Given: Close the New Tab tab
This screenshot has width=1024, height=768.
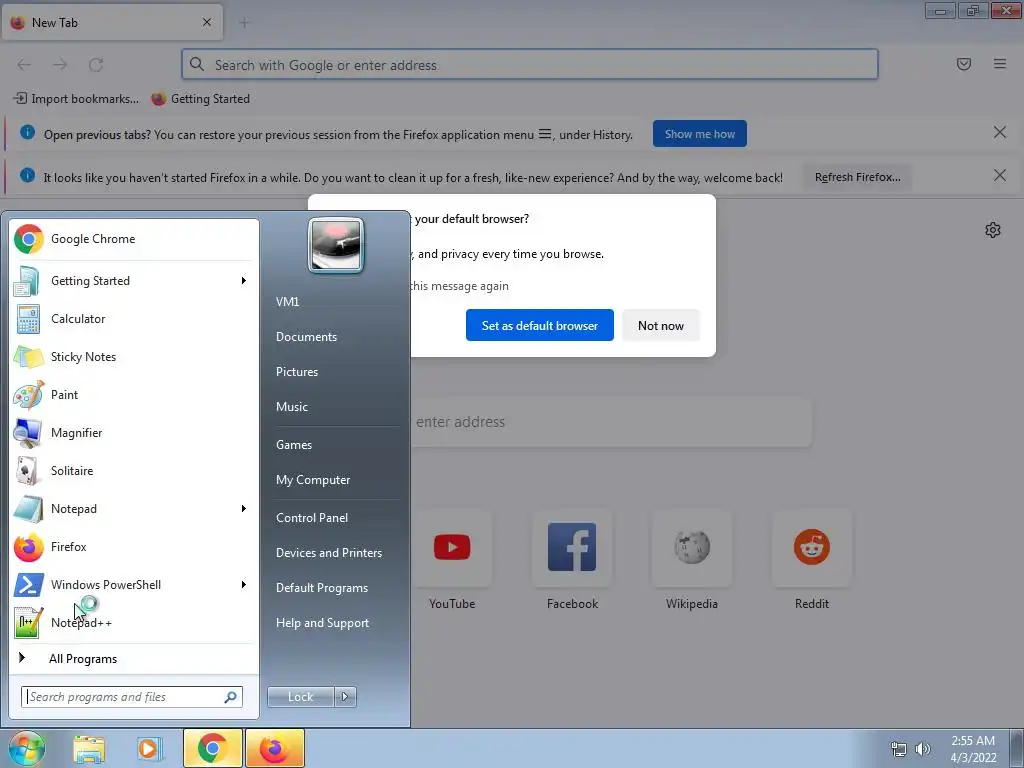Looking at the screenshot, I should coord(207,22).
